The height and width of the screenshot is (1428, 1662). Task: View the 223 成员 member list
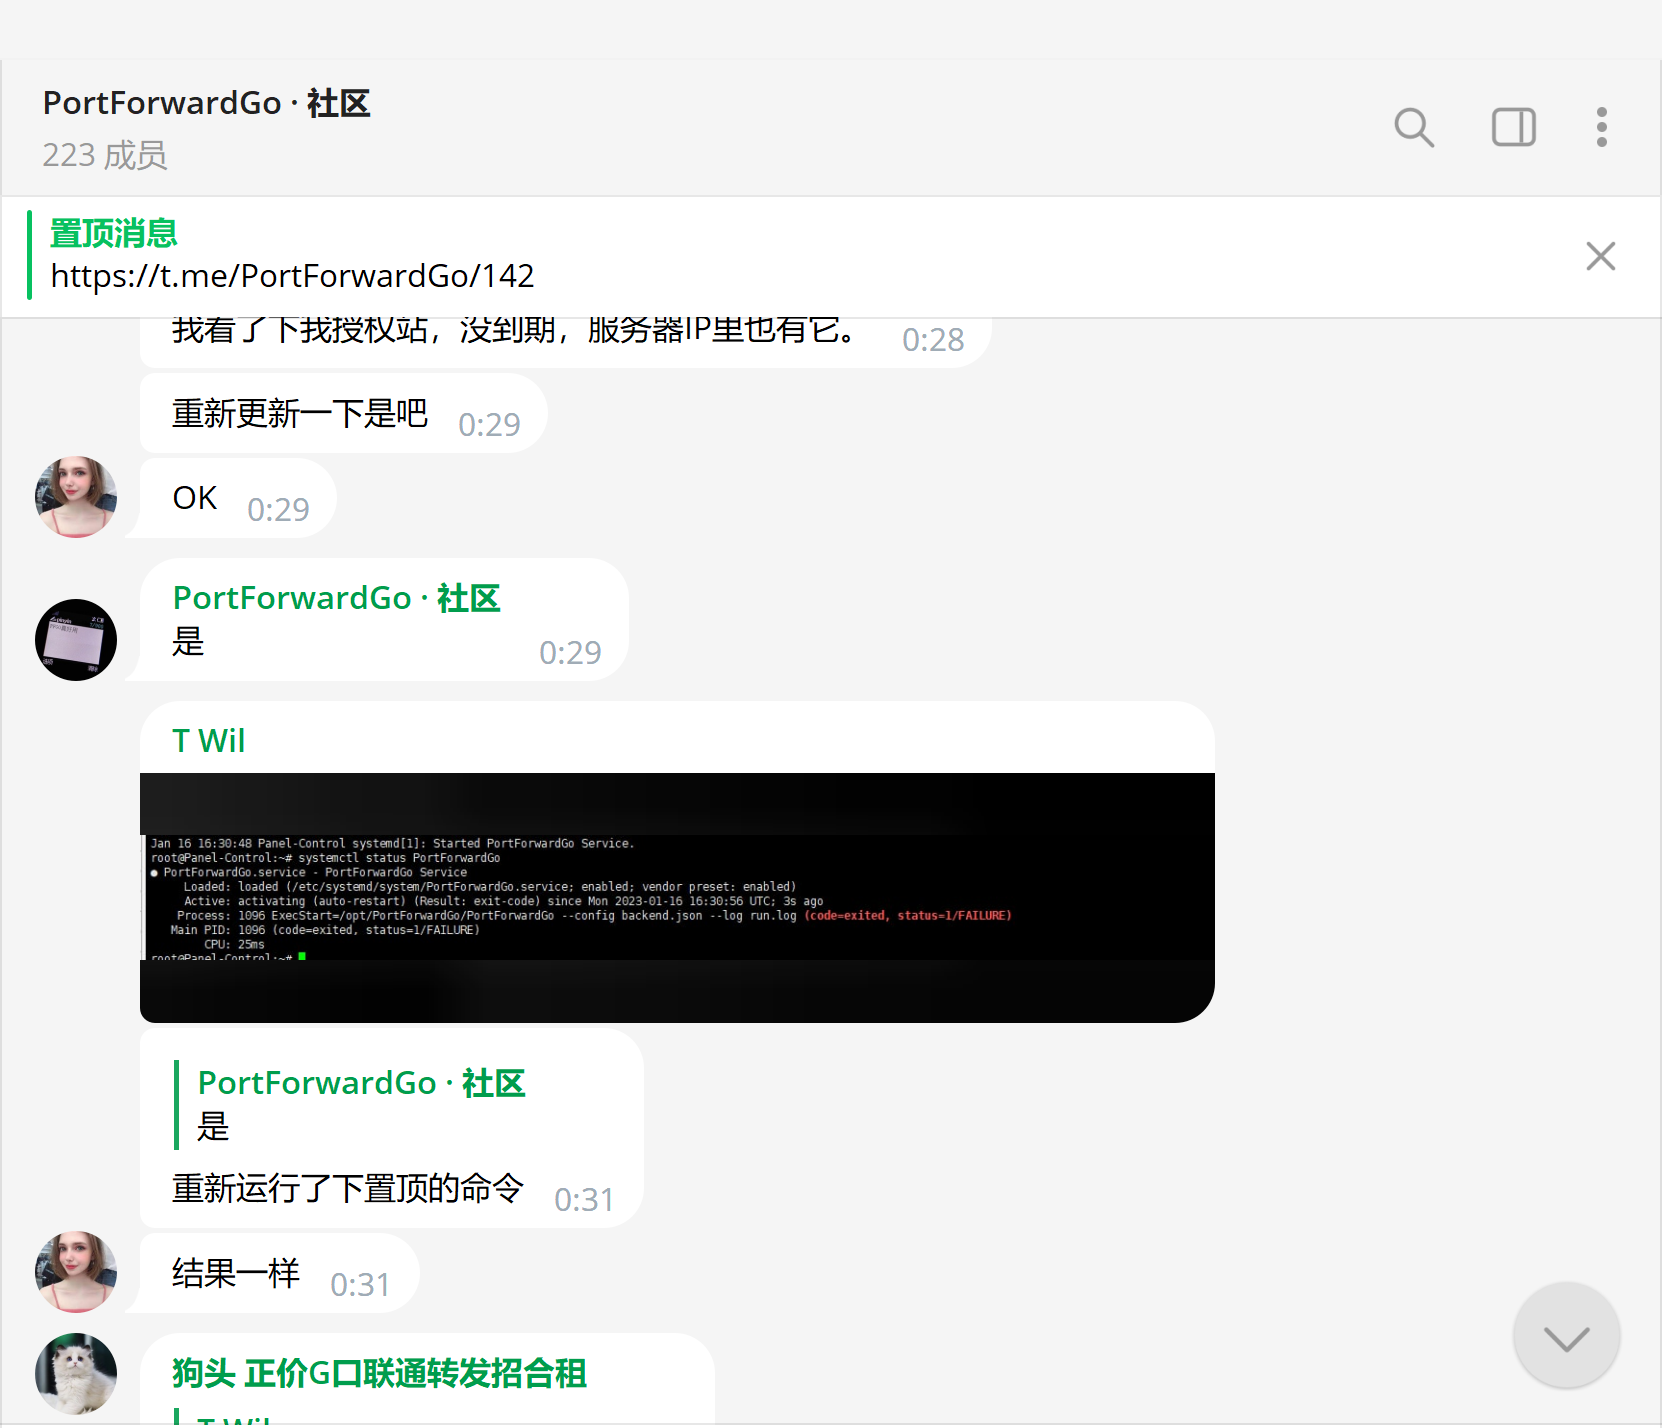pyautogui.click(x=105, y=156)
